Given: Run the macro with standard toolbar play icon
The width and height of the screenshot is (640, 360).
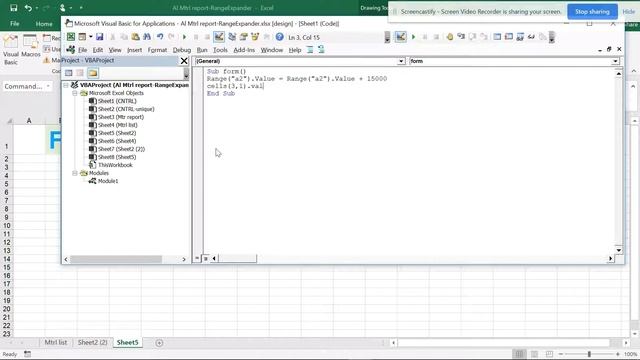Looking at the screenshot, I should [x=184, y=37].
